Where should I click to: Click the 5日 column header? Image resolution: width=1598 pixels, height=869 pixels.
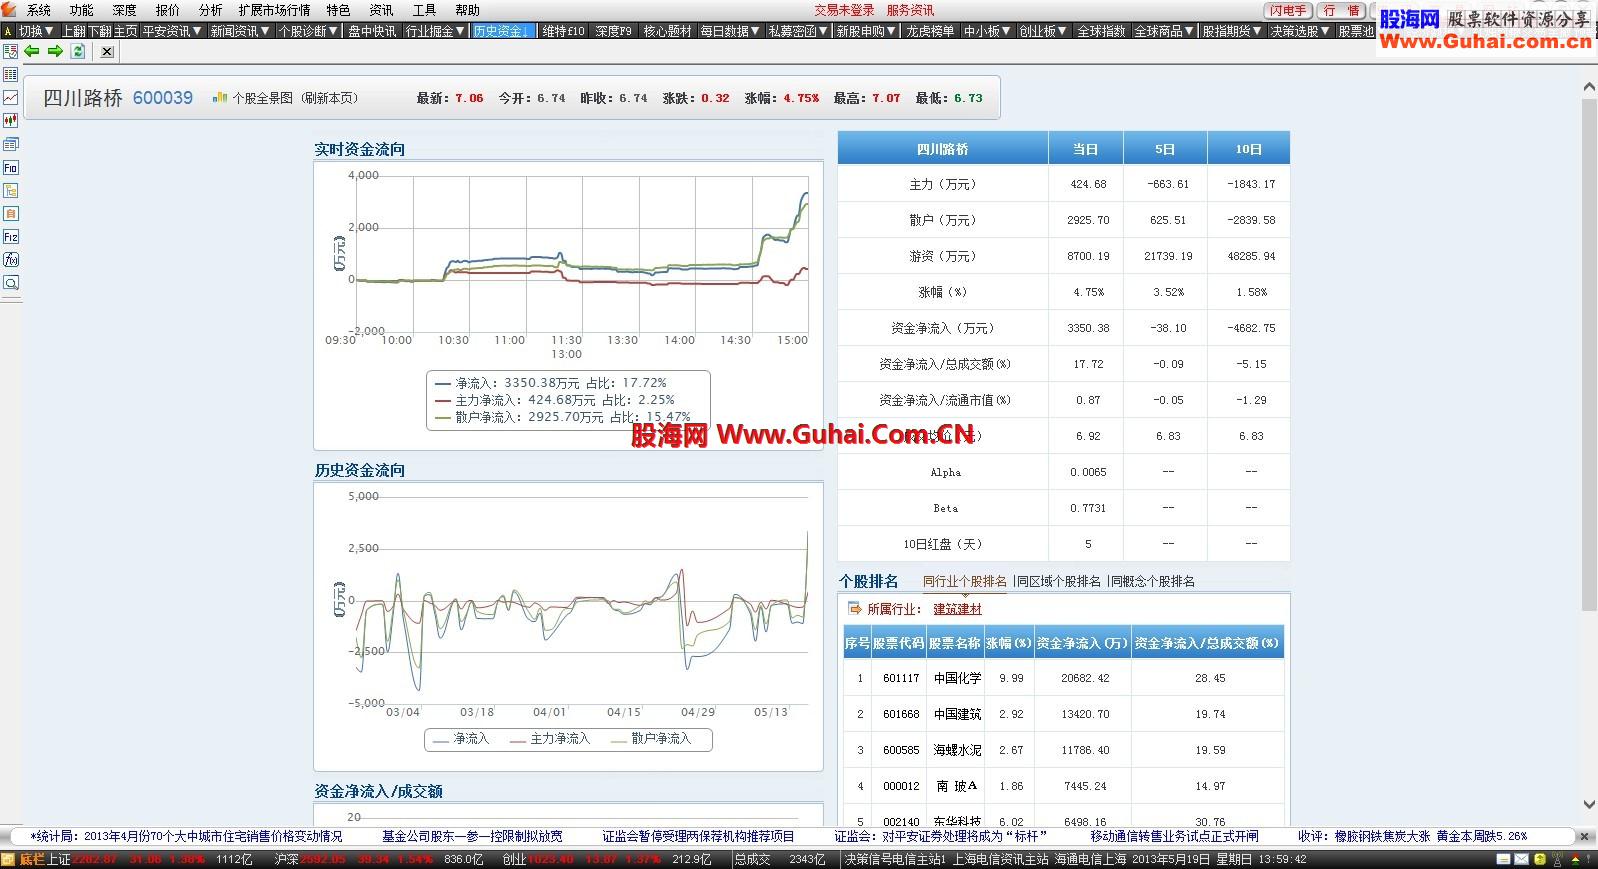tap(1165, 149)
